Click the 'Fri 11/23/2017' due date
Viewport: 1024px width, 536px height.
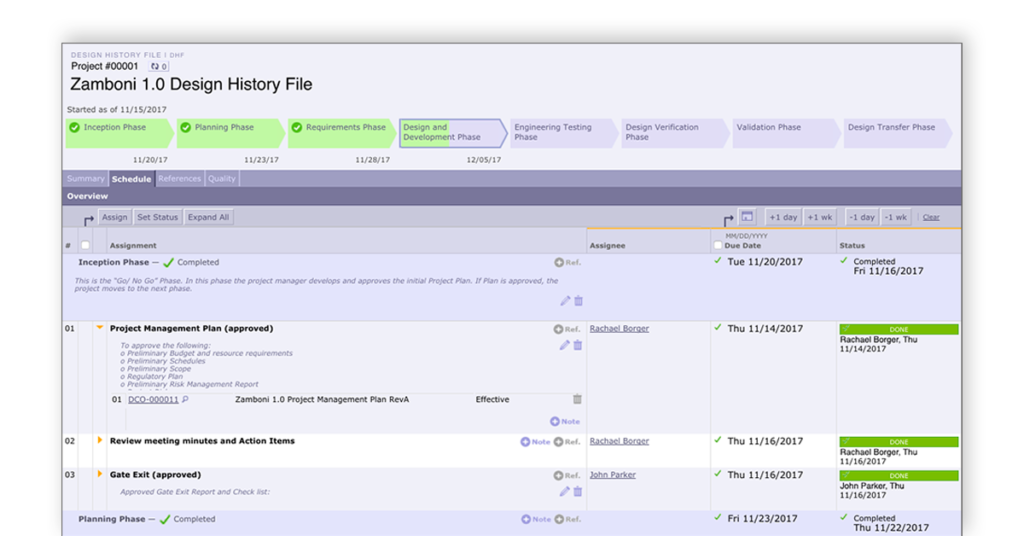click(x=762, y=519)
